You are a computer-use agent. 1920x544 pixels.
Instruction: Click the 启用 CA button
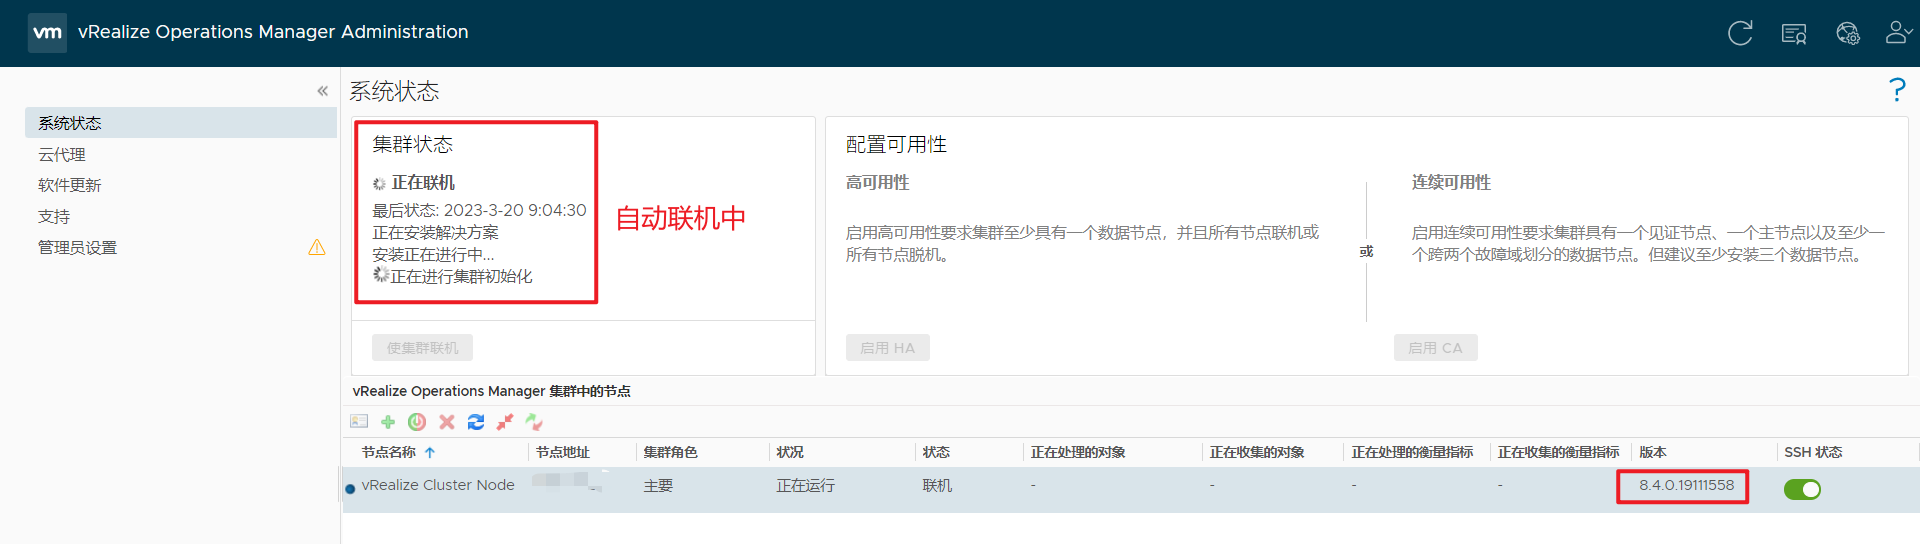coord(1435,347)
